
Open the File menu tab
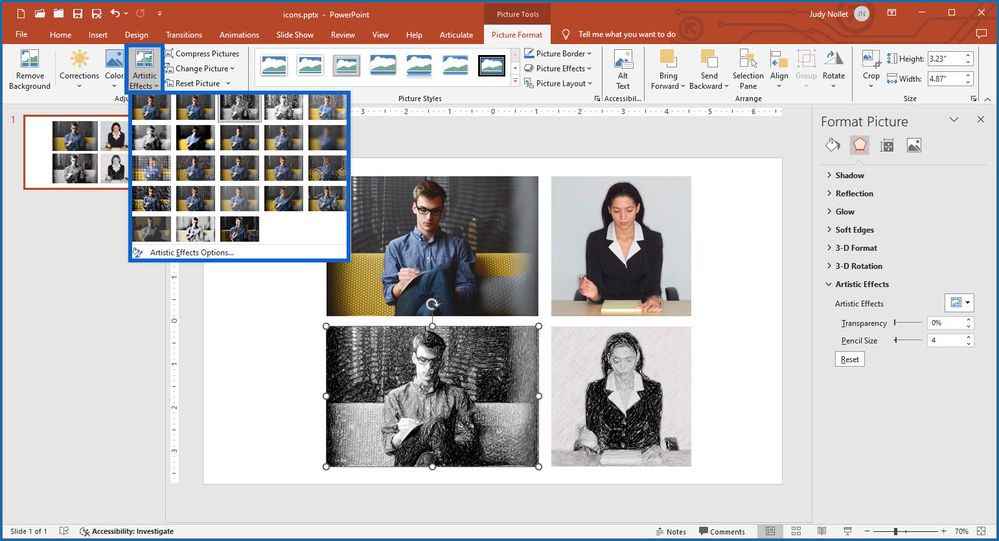[21, 34]
